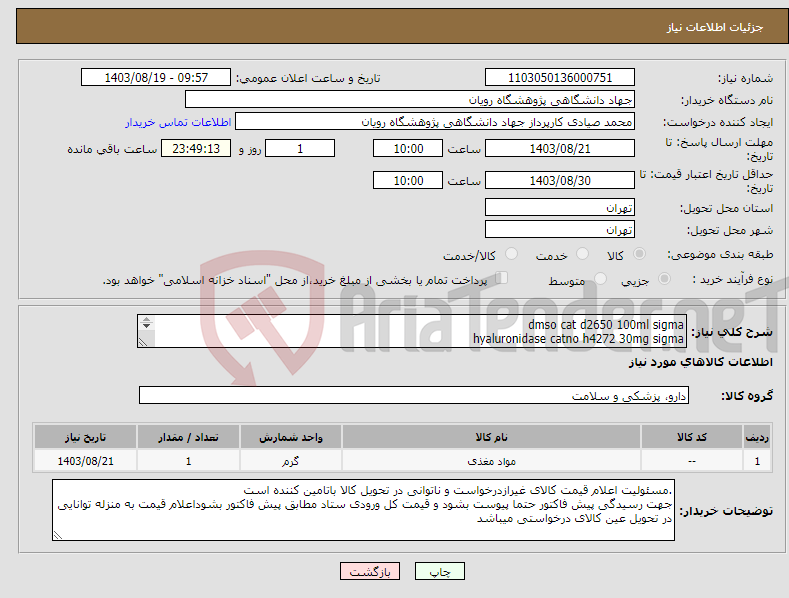Click the نوع فرآیند خرید label
Image resolution: width=789 pixels, height=598 pixels.
[x=733, y=279]
